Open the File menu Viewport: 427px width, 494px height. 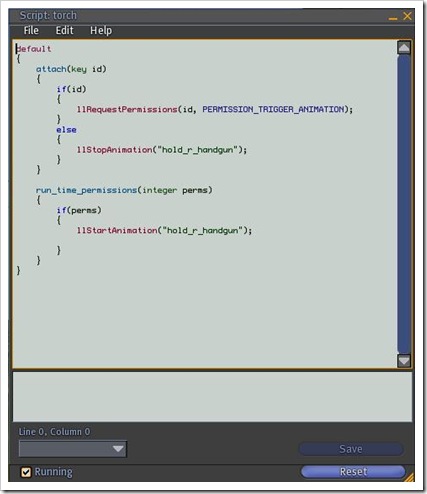(x=31, y=30)
